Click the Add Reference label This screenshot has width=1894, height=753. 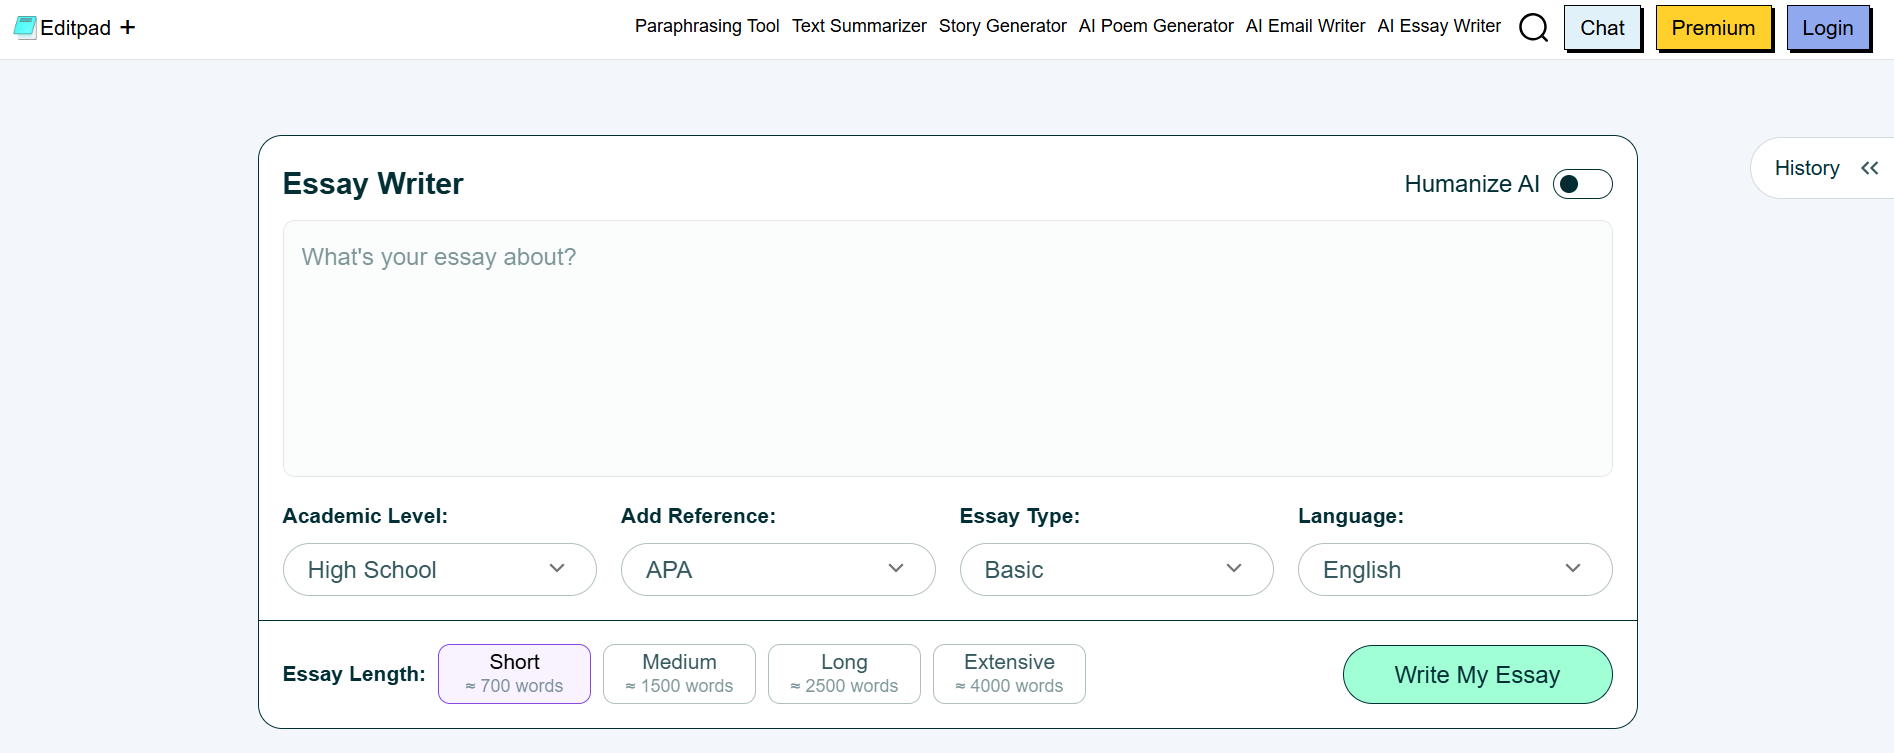(x=698, y=516)
